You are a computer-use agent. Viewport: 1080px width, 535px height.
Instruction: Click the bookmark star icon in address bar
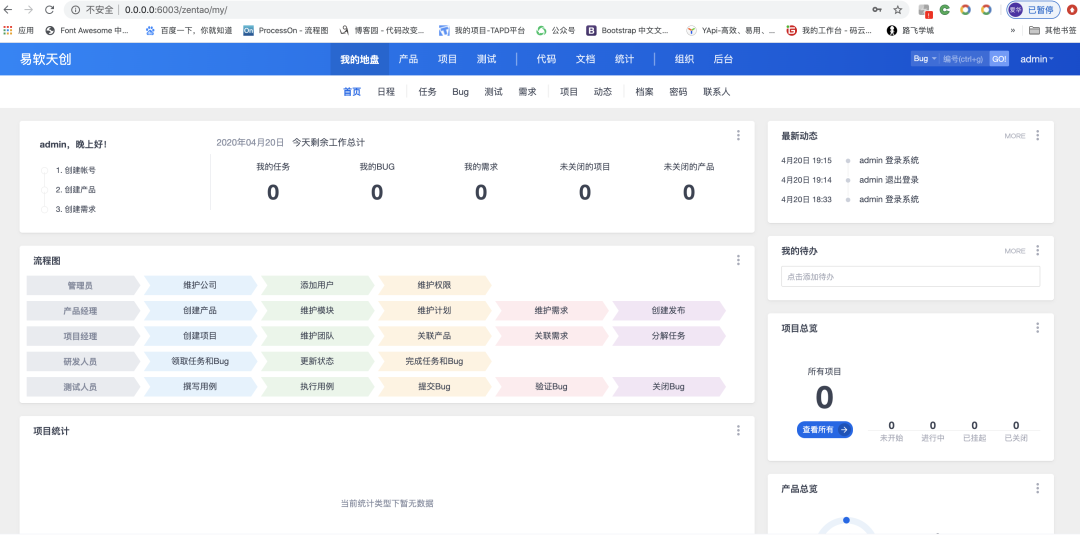(x=897, y=10)
